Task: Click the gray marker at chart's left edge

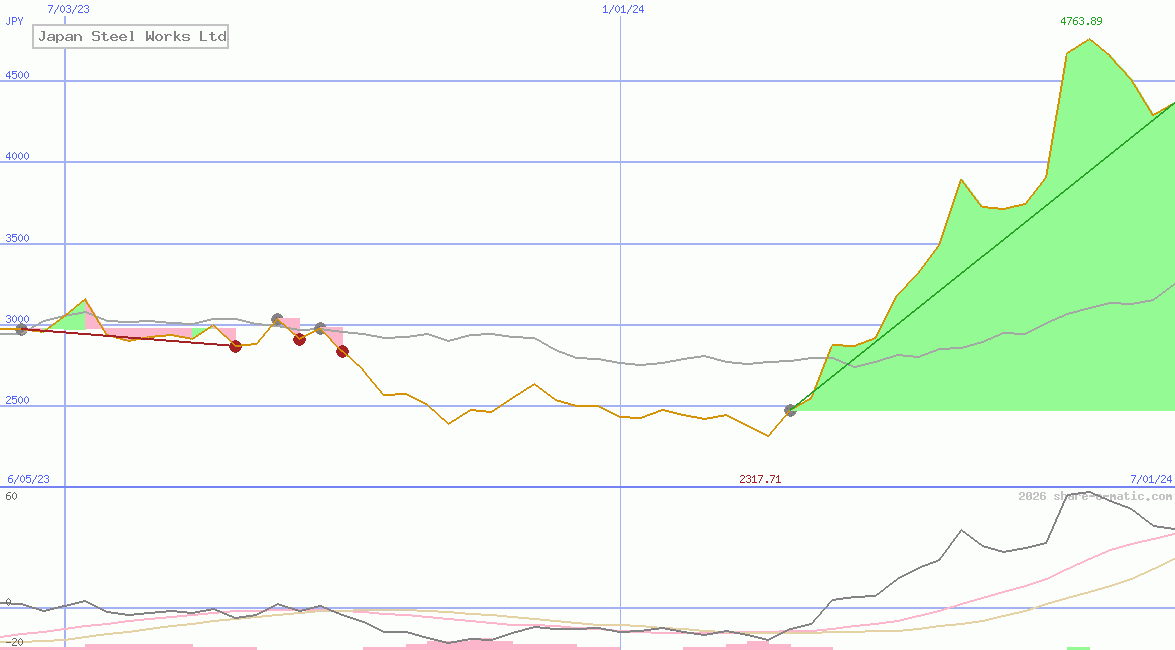Action: (21, 329)
